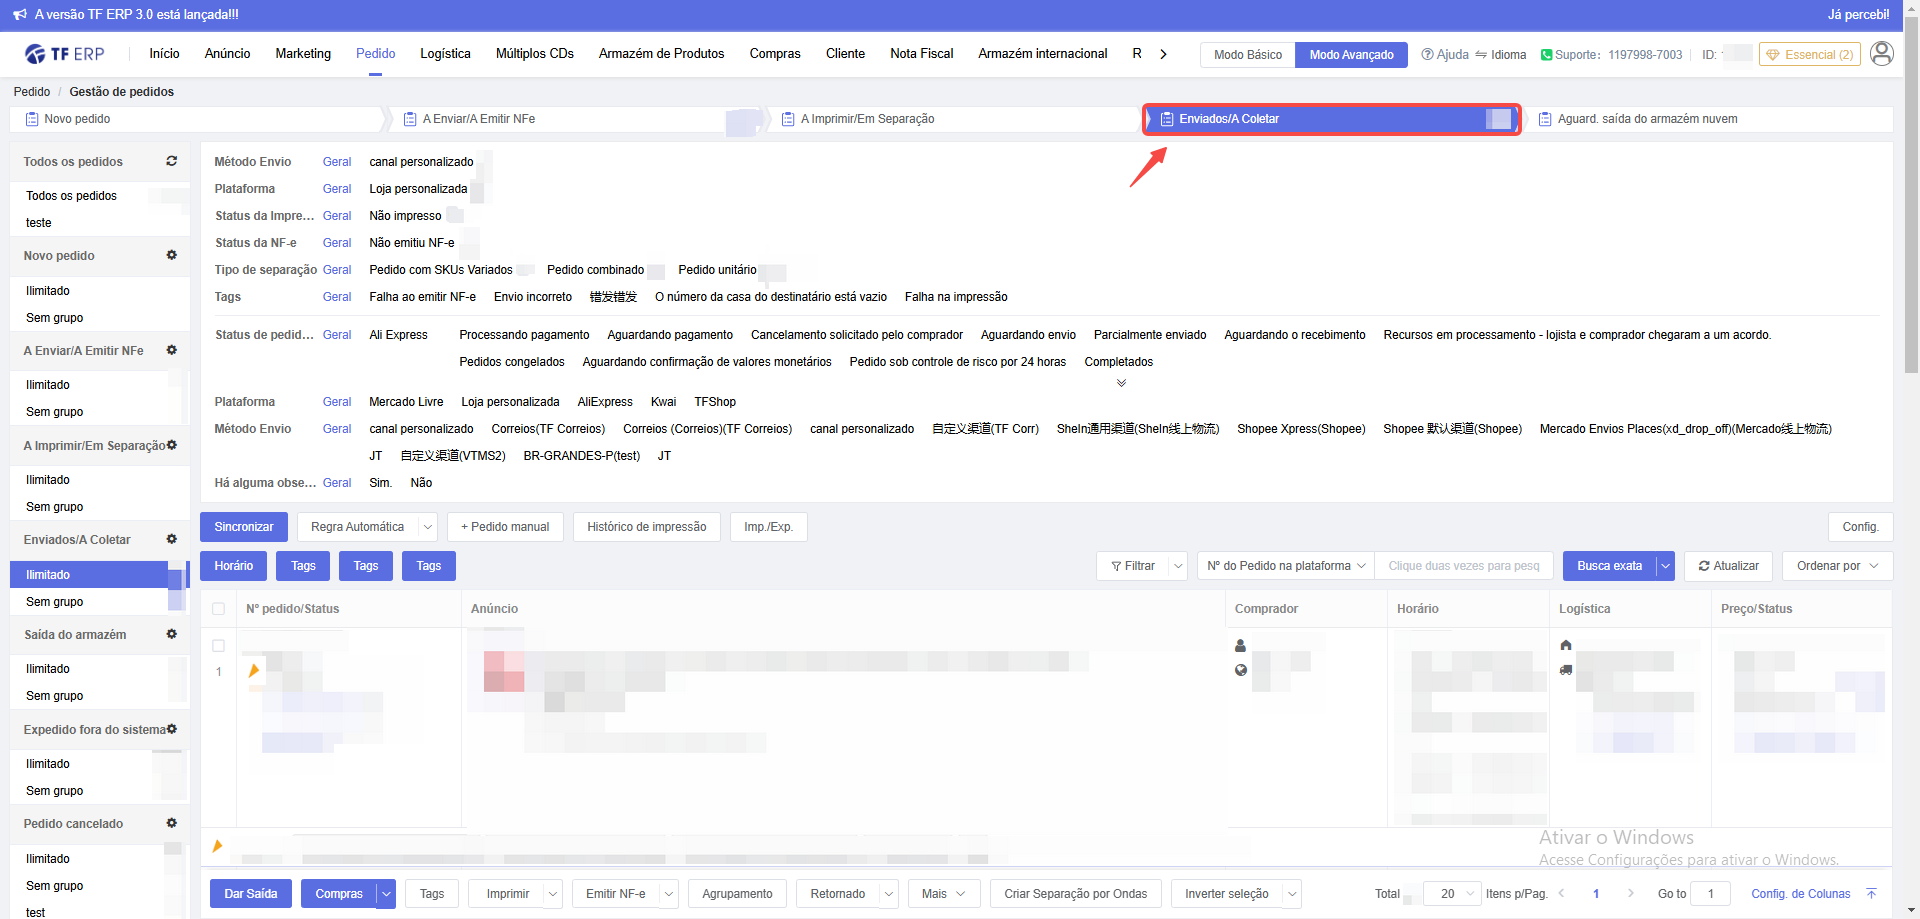The image size is (1920, 919).
Task: Go to previous page arrow in pagination
Action: coord(1562,893)
